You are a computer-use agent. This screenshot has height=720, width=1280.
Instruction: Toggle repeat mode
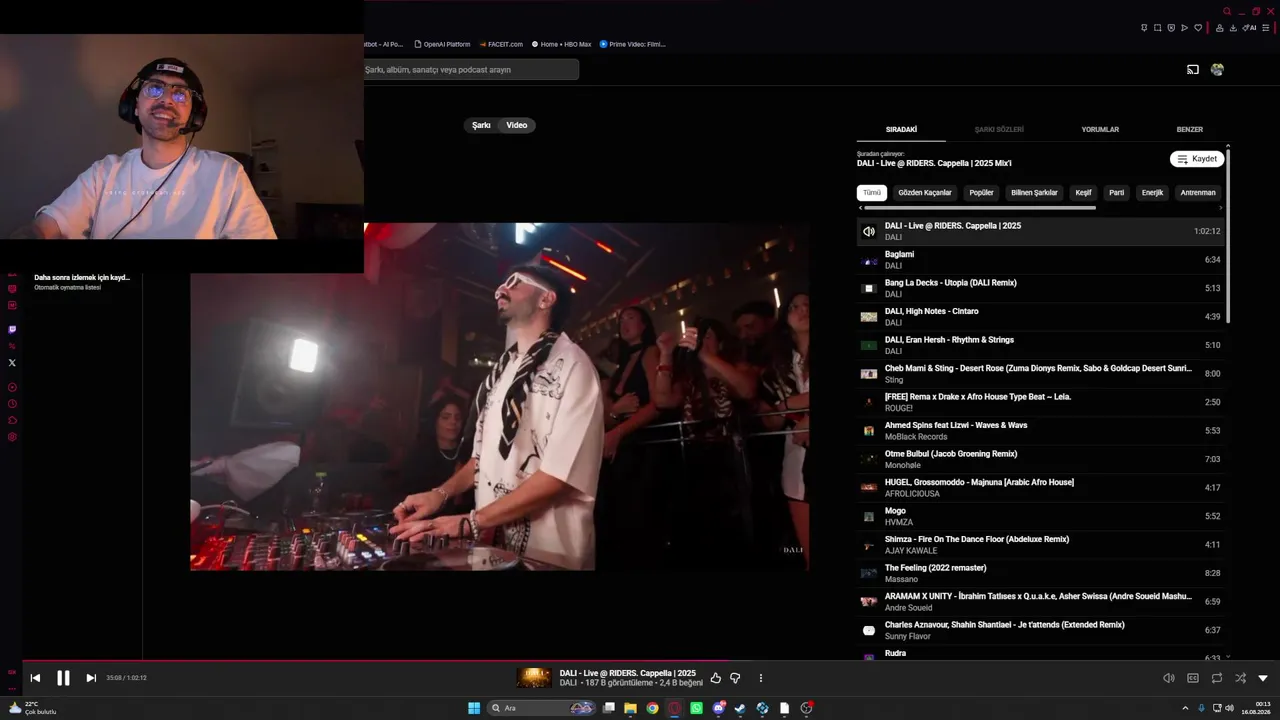[x=1217, y=678]
